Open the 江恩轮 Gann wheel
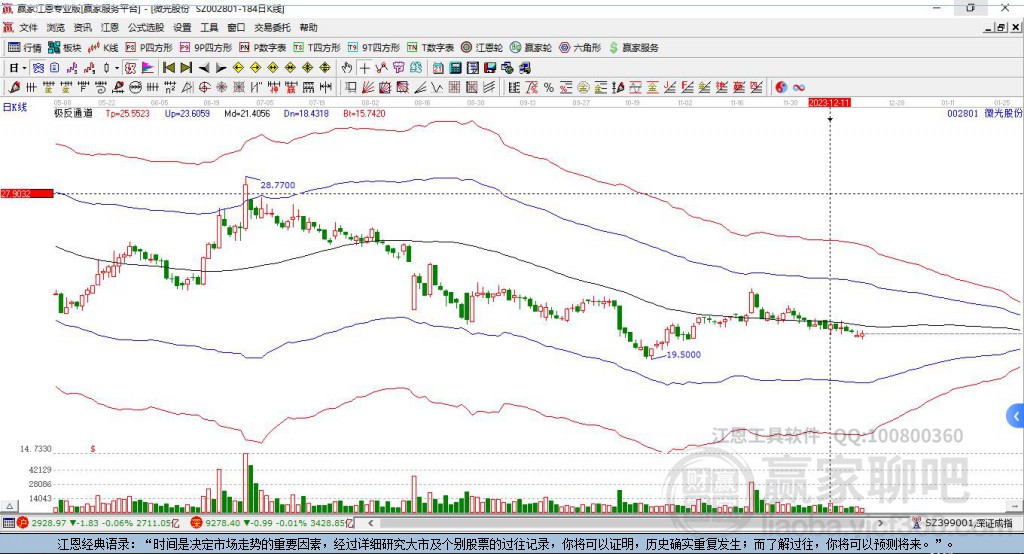 click(x=482, y=48)
